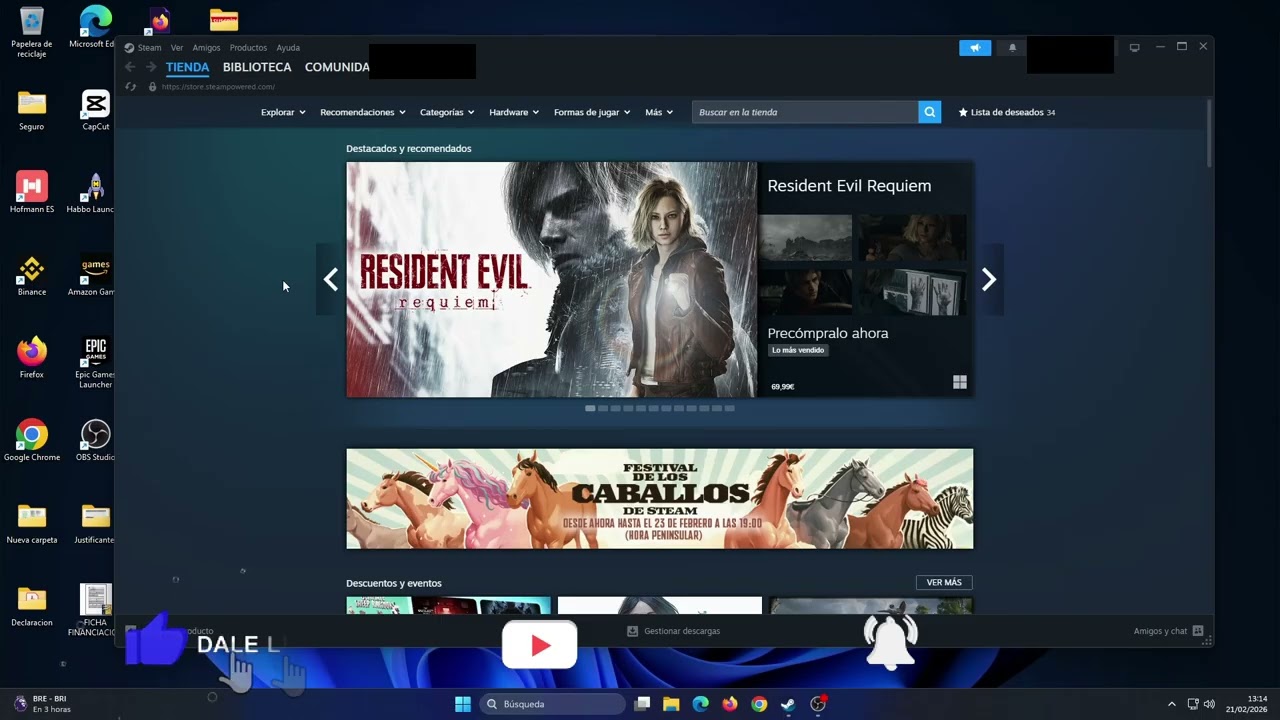The image size is (1280, 720).
Task: Open the Steam menu in title bar
Action: (143, 48)
